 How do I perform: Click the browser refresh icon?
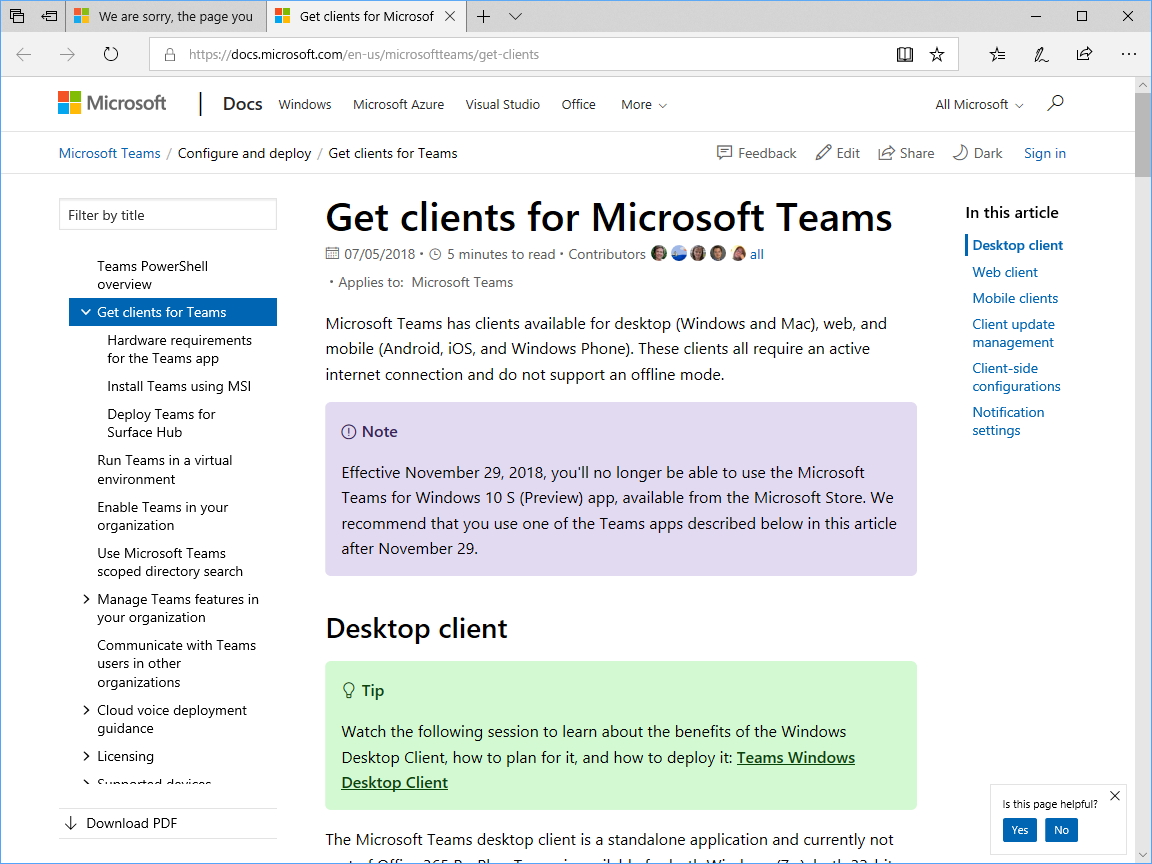pyautogui.click(x=111, y=55)
